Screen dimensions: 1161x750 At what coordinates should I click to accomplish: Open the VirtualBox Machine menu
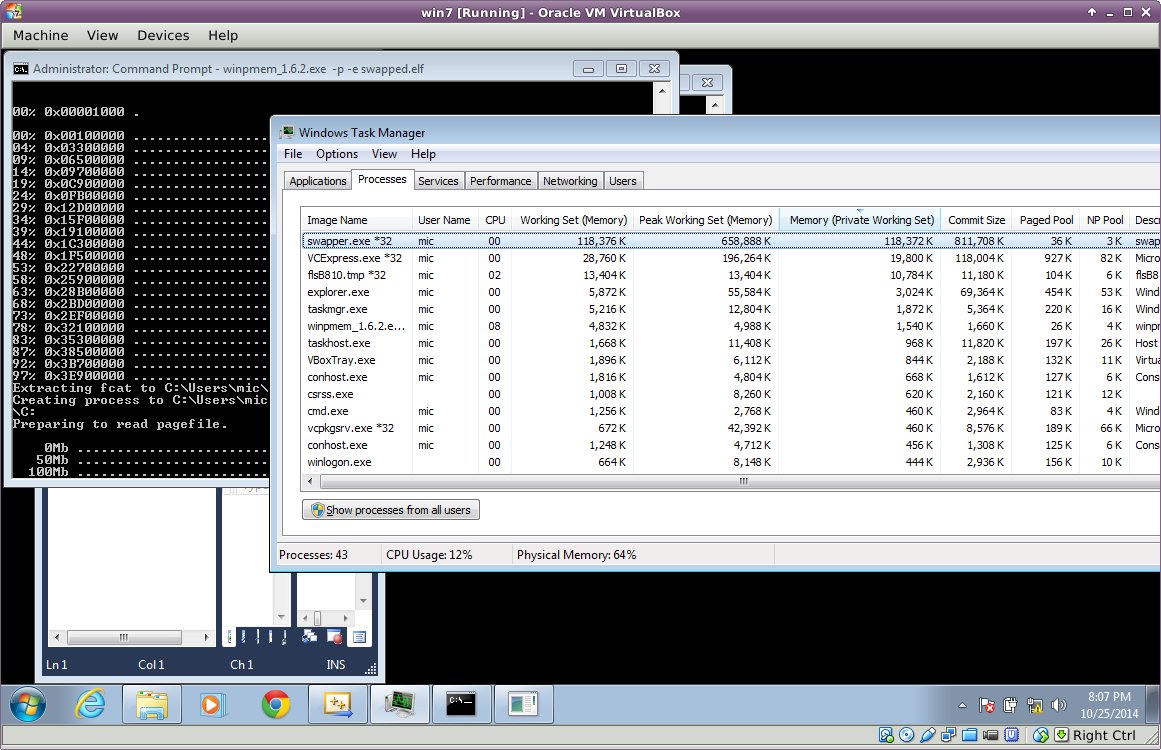(41, 36)
